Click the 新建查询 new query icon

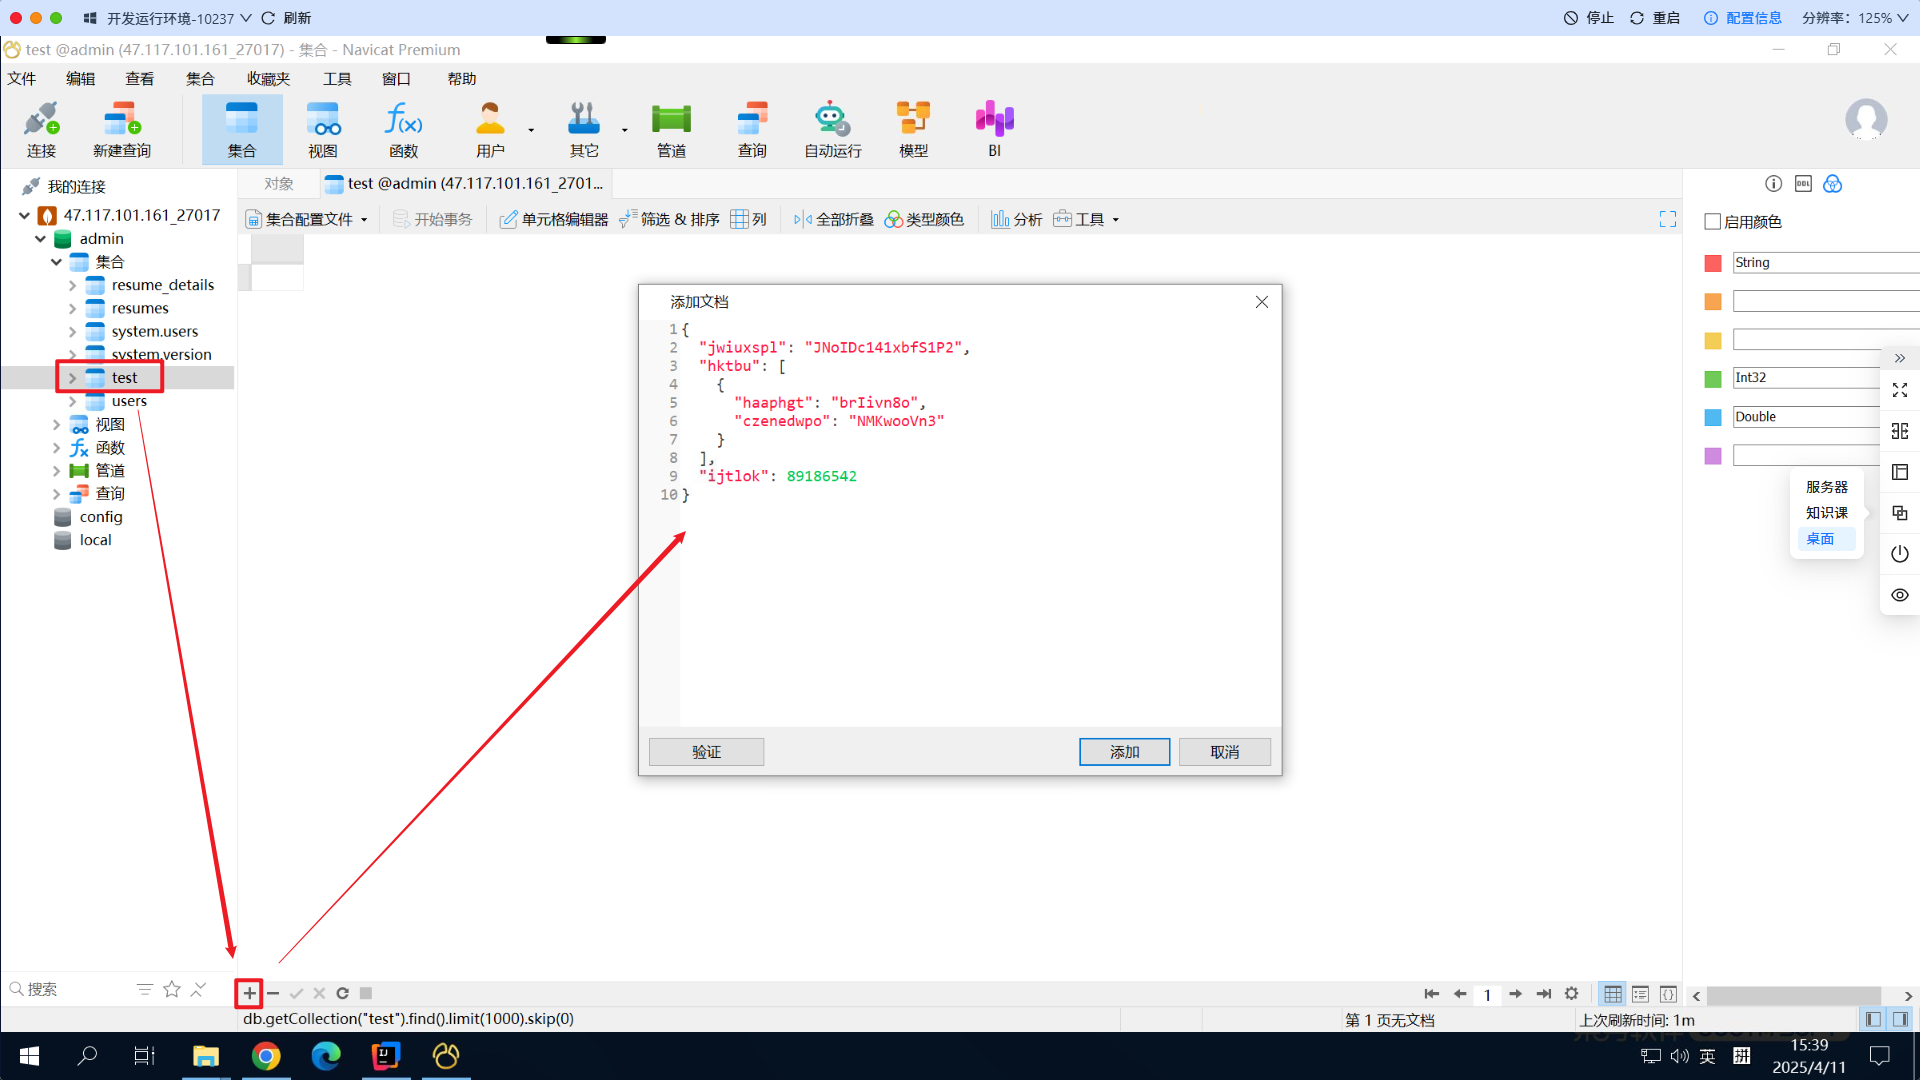[x=122, y=130]
